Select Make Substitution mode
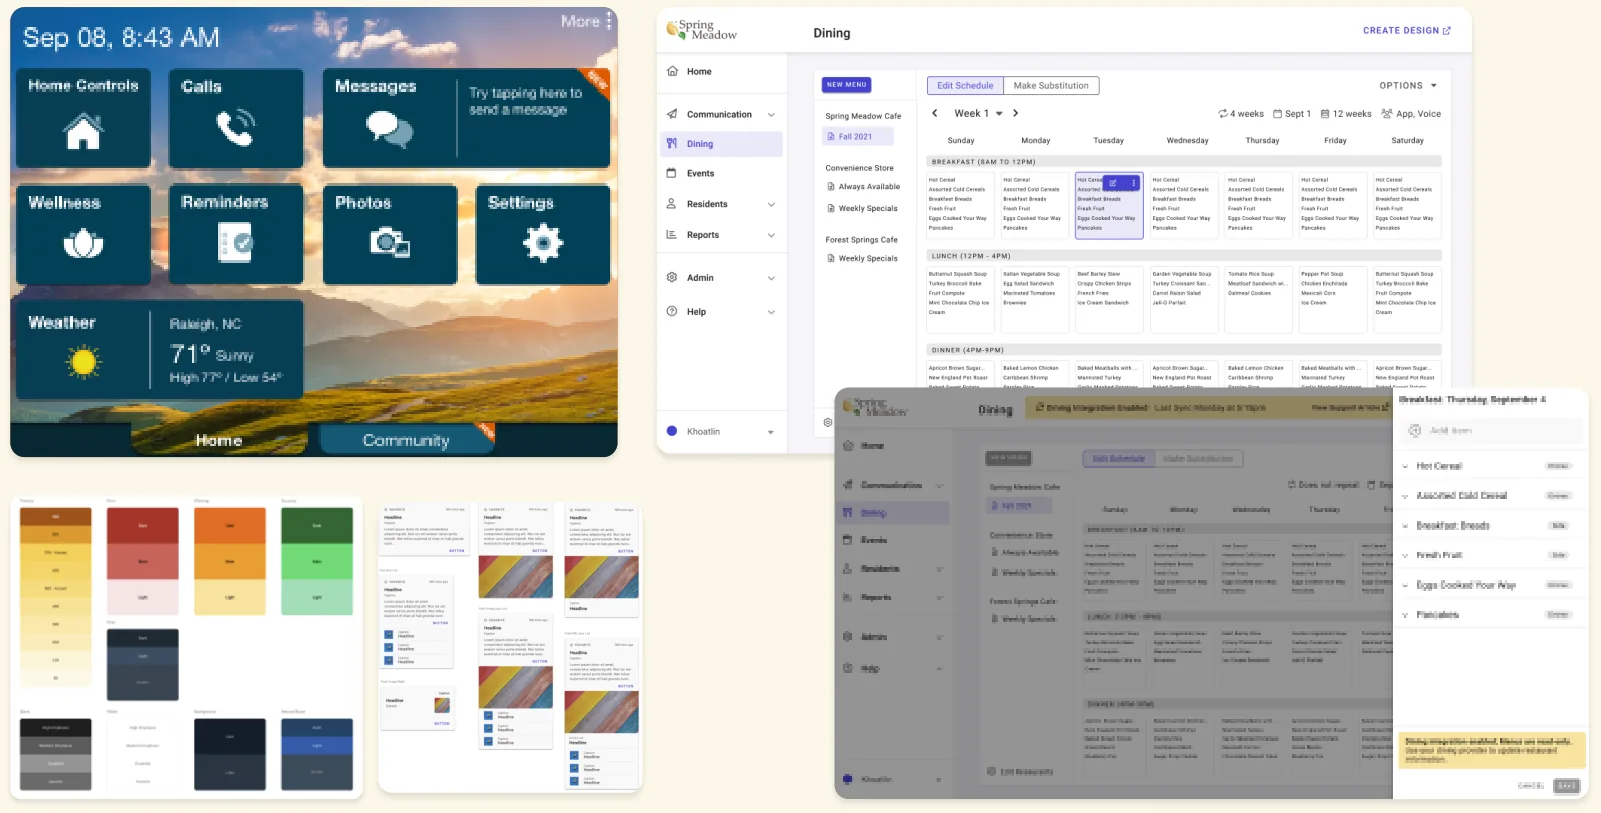The width and height of the screenshot is (1601, 813). coord(1051,86)
